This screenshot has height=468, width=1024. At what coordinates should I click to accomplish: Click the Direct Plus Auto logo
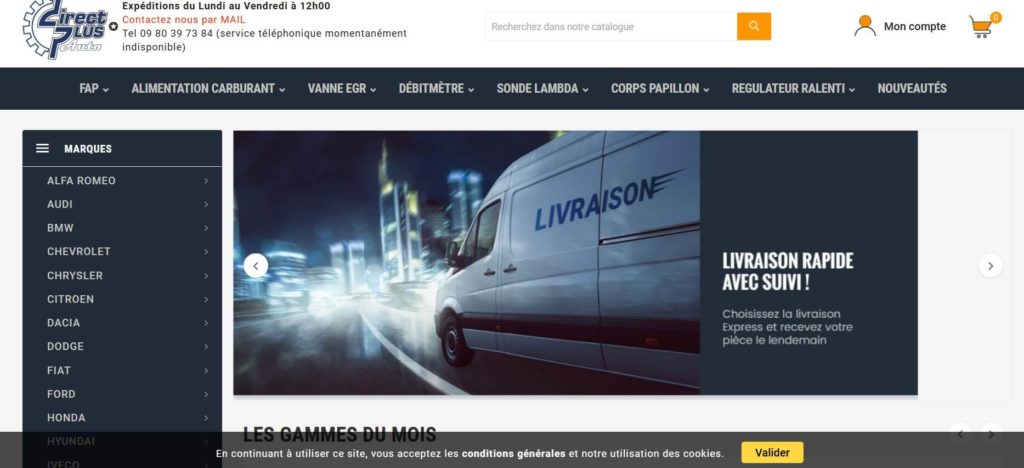pyautogui.click(x=65, y=29)
